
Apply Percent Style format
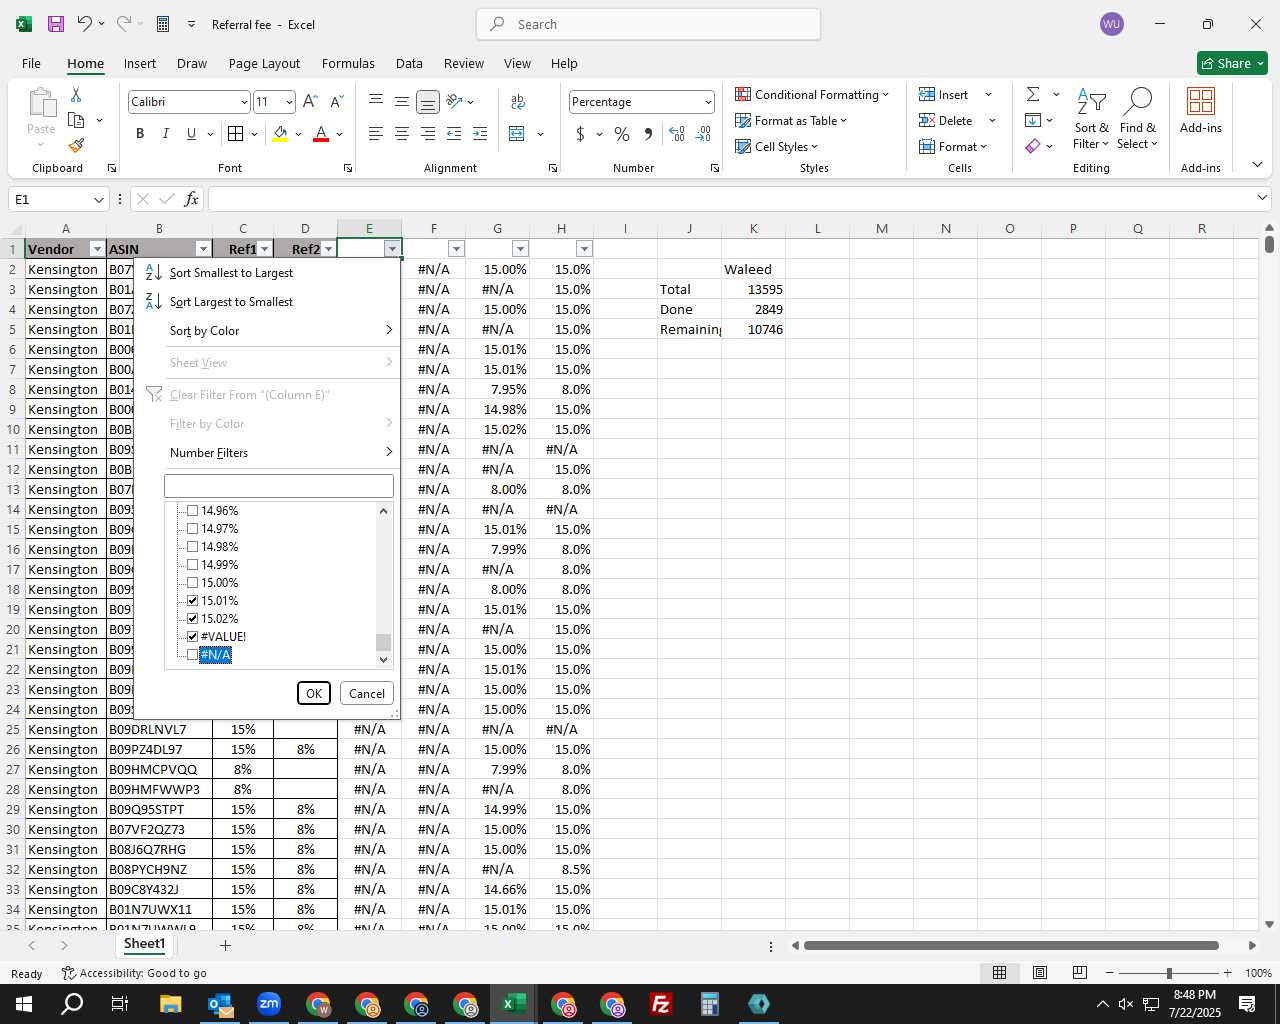[x=622, y=134]
